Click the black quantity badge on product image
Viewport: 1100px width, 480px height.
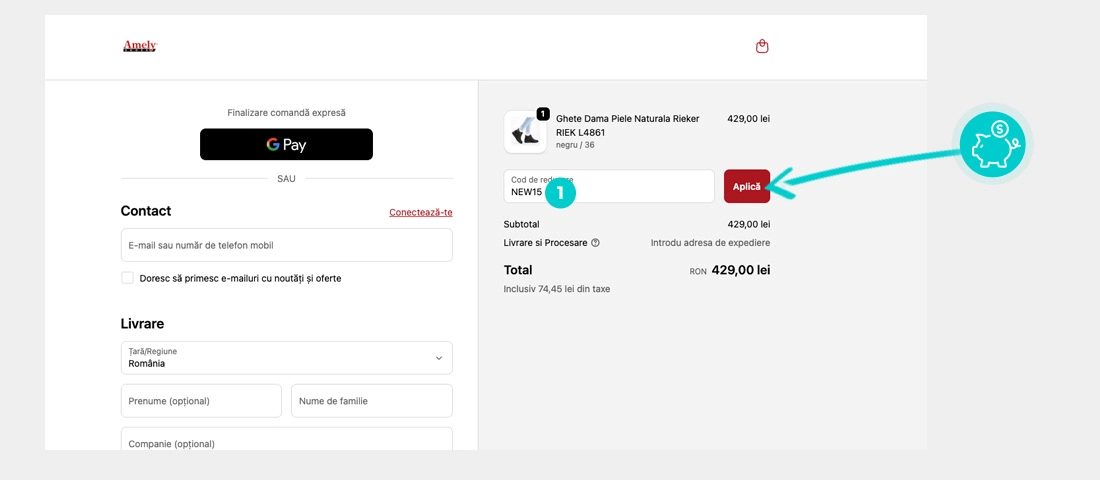tap(543, 114)
